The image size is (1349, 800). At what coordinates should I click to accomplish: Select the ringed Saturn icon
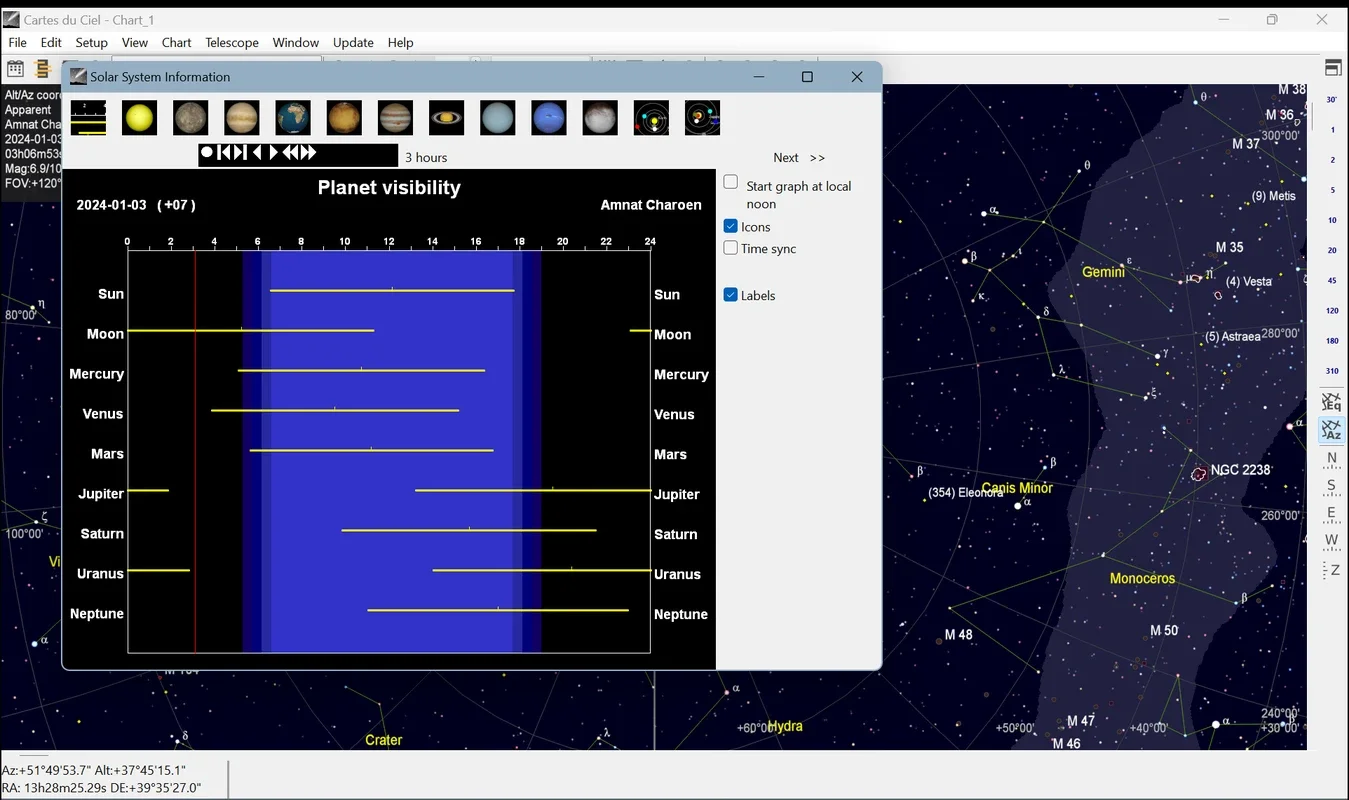[x=447, y=118]
